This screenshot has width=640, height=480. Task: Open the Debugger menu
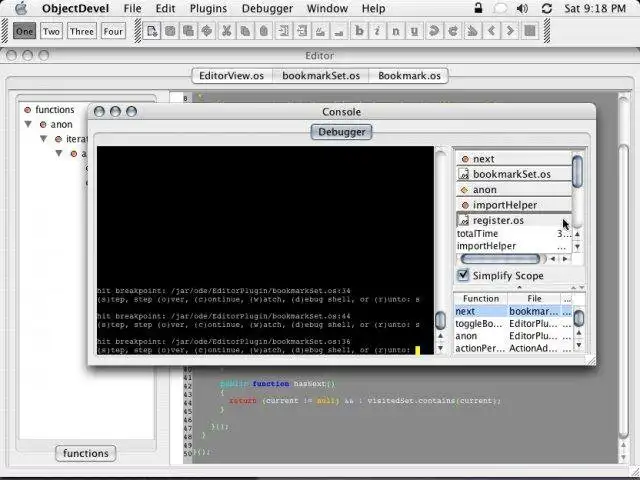coord(267,8)
